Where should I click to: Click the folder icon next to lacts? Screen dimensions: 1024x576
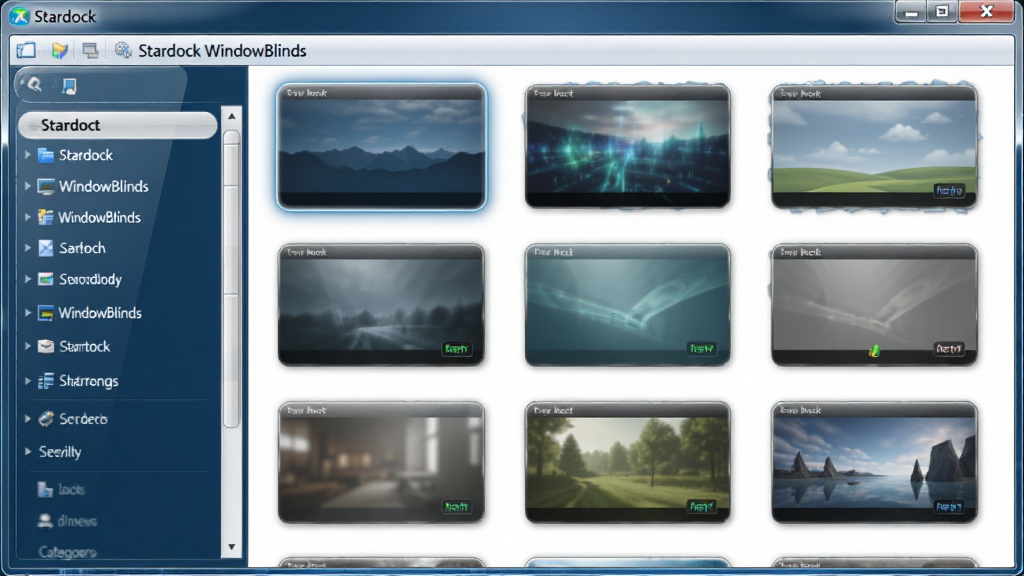pyautogui.click(x=44, y=489)
